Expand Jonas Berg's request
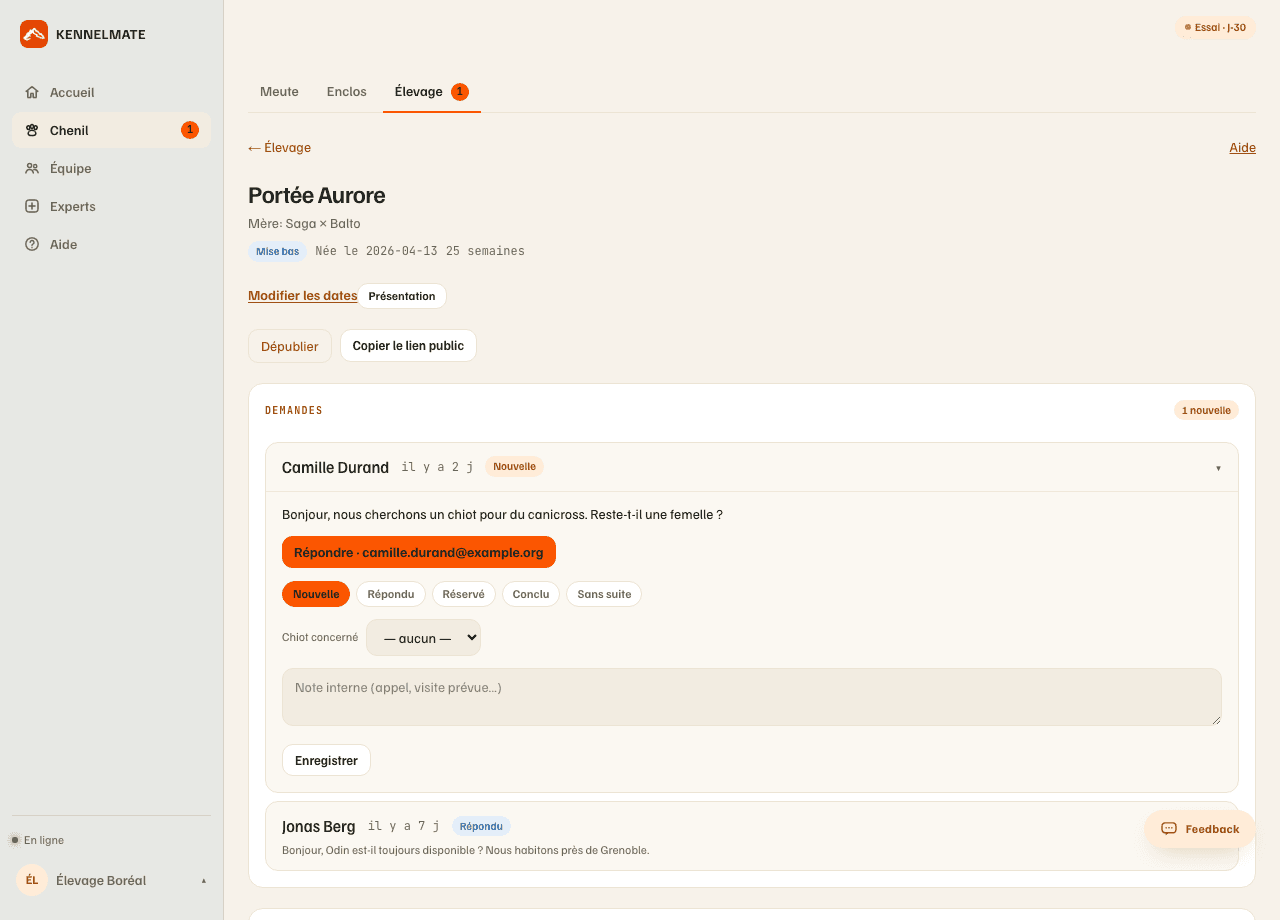Image resolution: width=1280 pixels, height=920 pixels. coord(752,836)
